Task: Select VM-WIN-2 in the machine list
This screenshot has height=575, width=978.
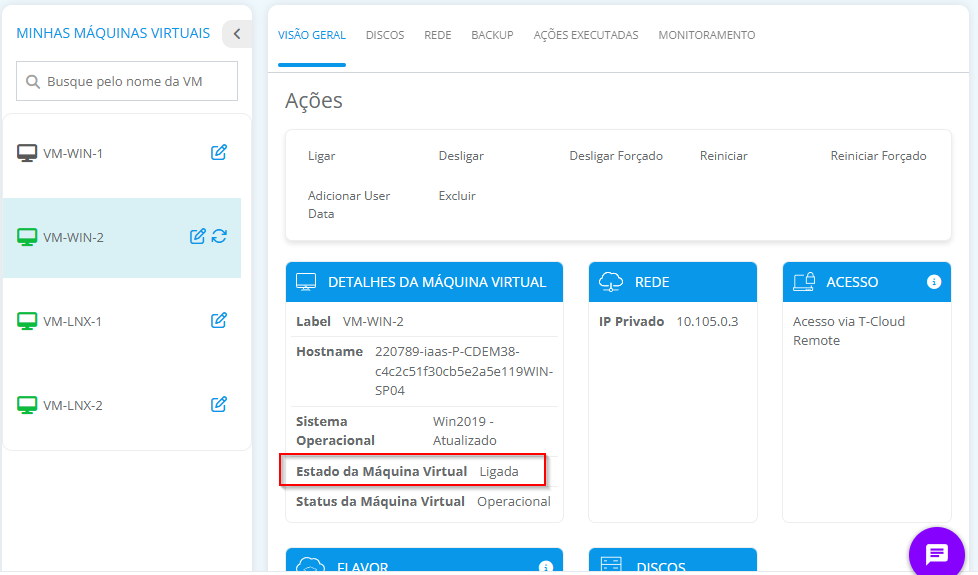Action: pos(122,238)
